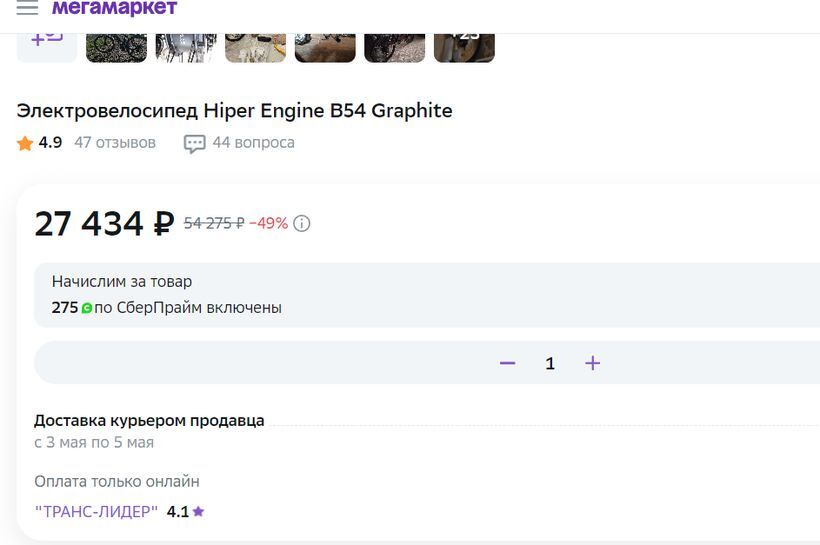
Task: Click the orange rating star icon
Action: 25,143
